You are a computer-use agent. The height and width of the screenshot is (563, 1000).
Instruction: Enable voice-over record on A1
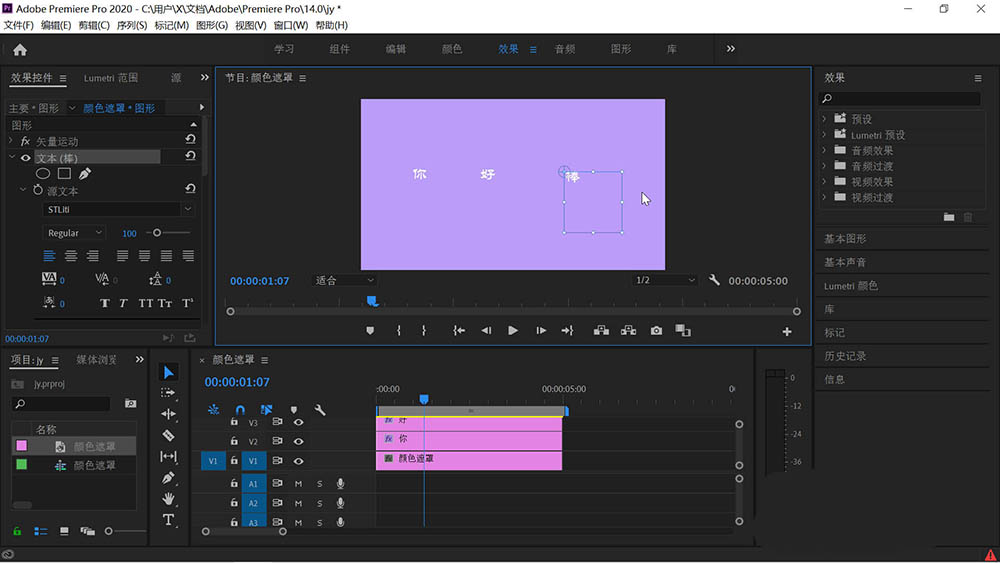coord(341,484)
